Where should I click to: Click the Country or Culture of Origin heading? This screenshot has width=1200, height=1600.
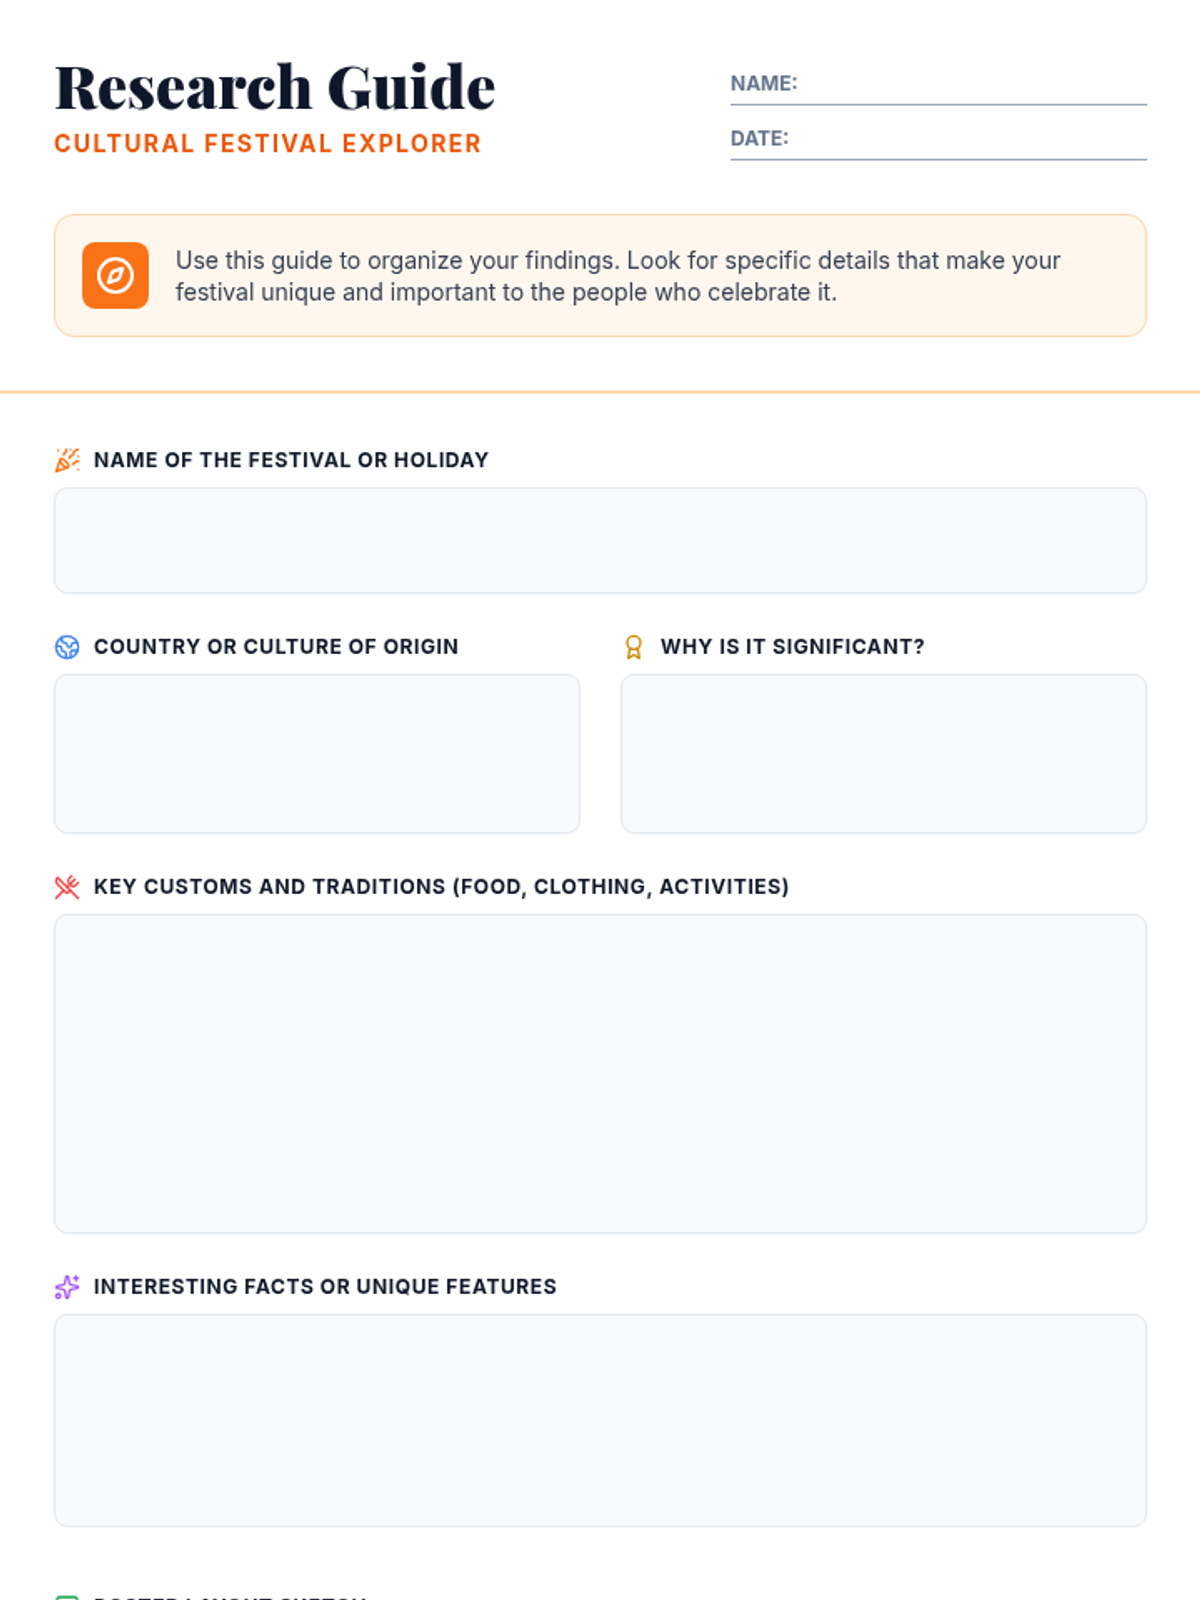coord(276,647)
